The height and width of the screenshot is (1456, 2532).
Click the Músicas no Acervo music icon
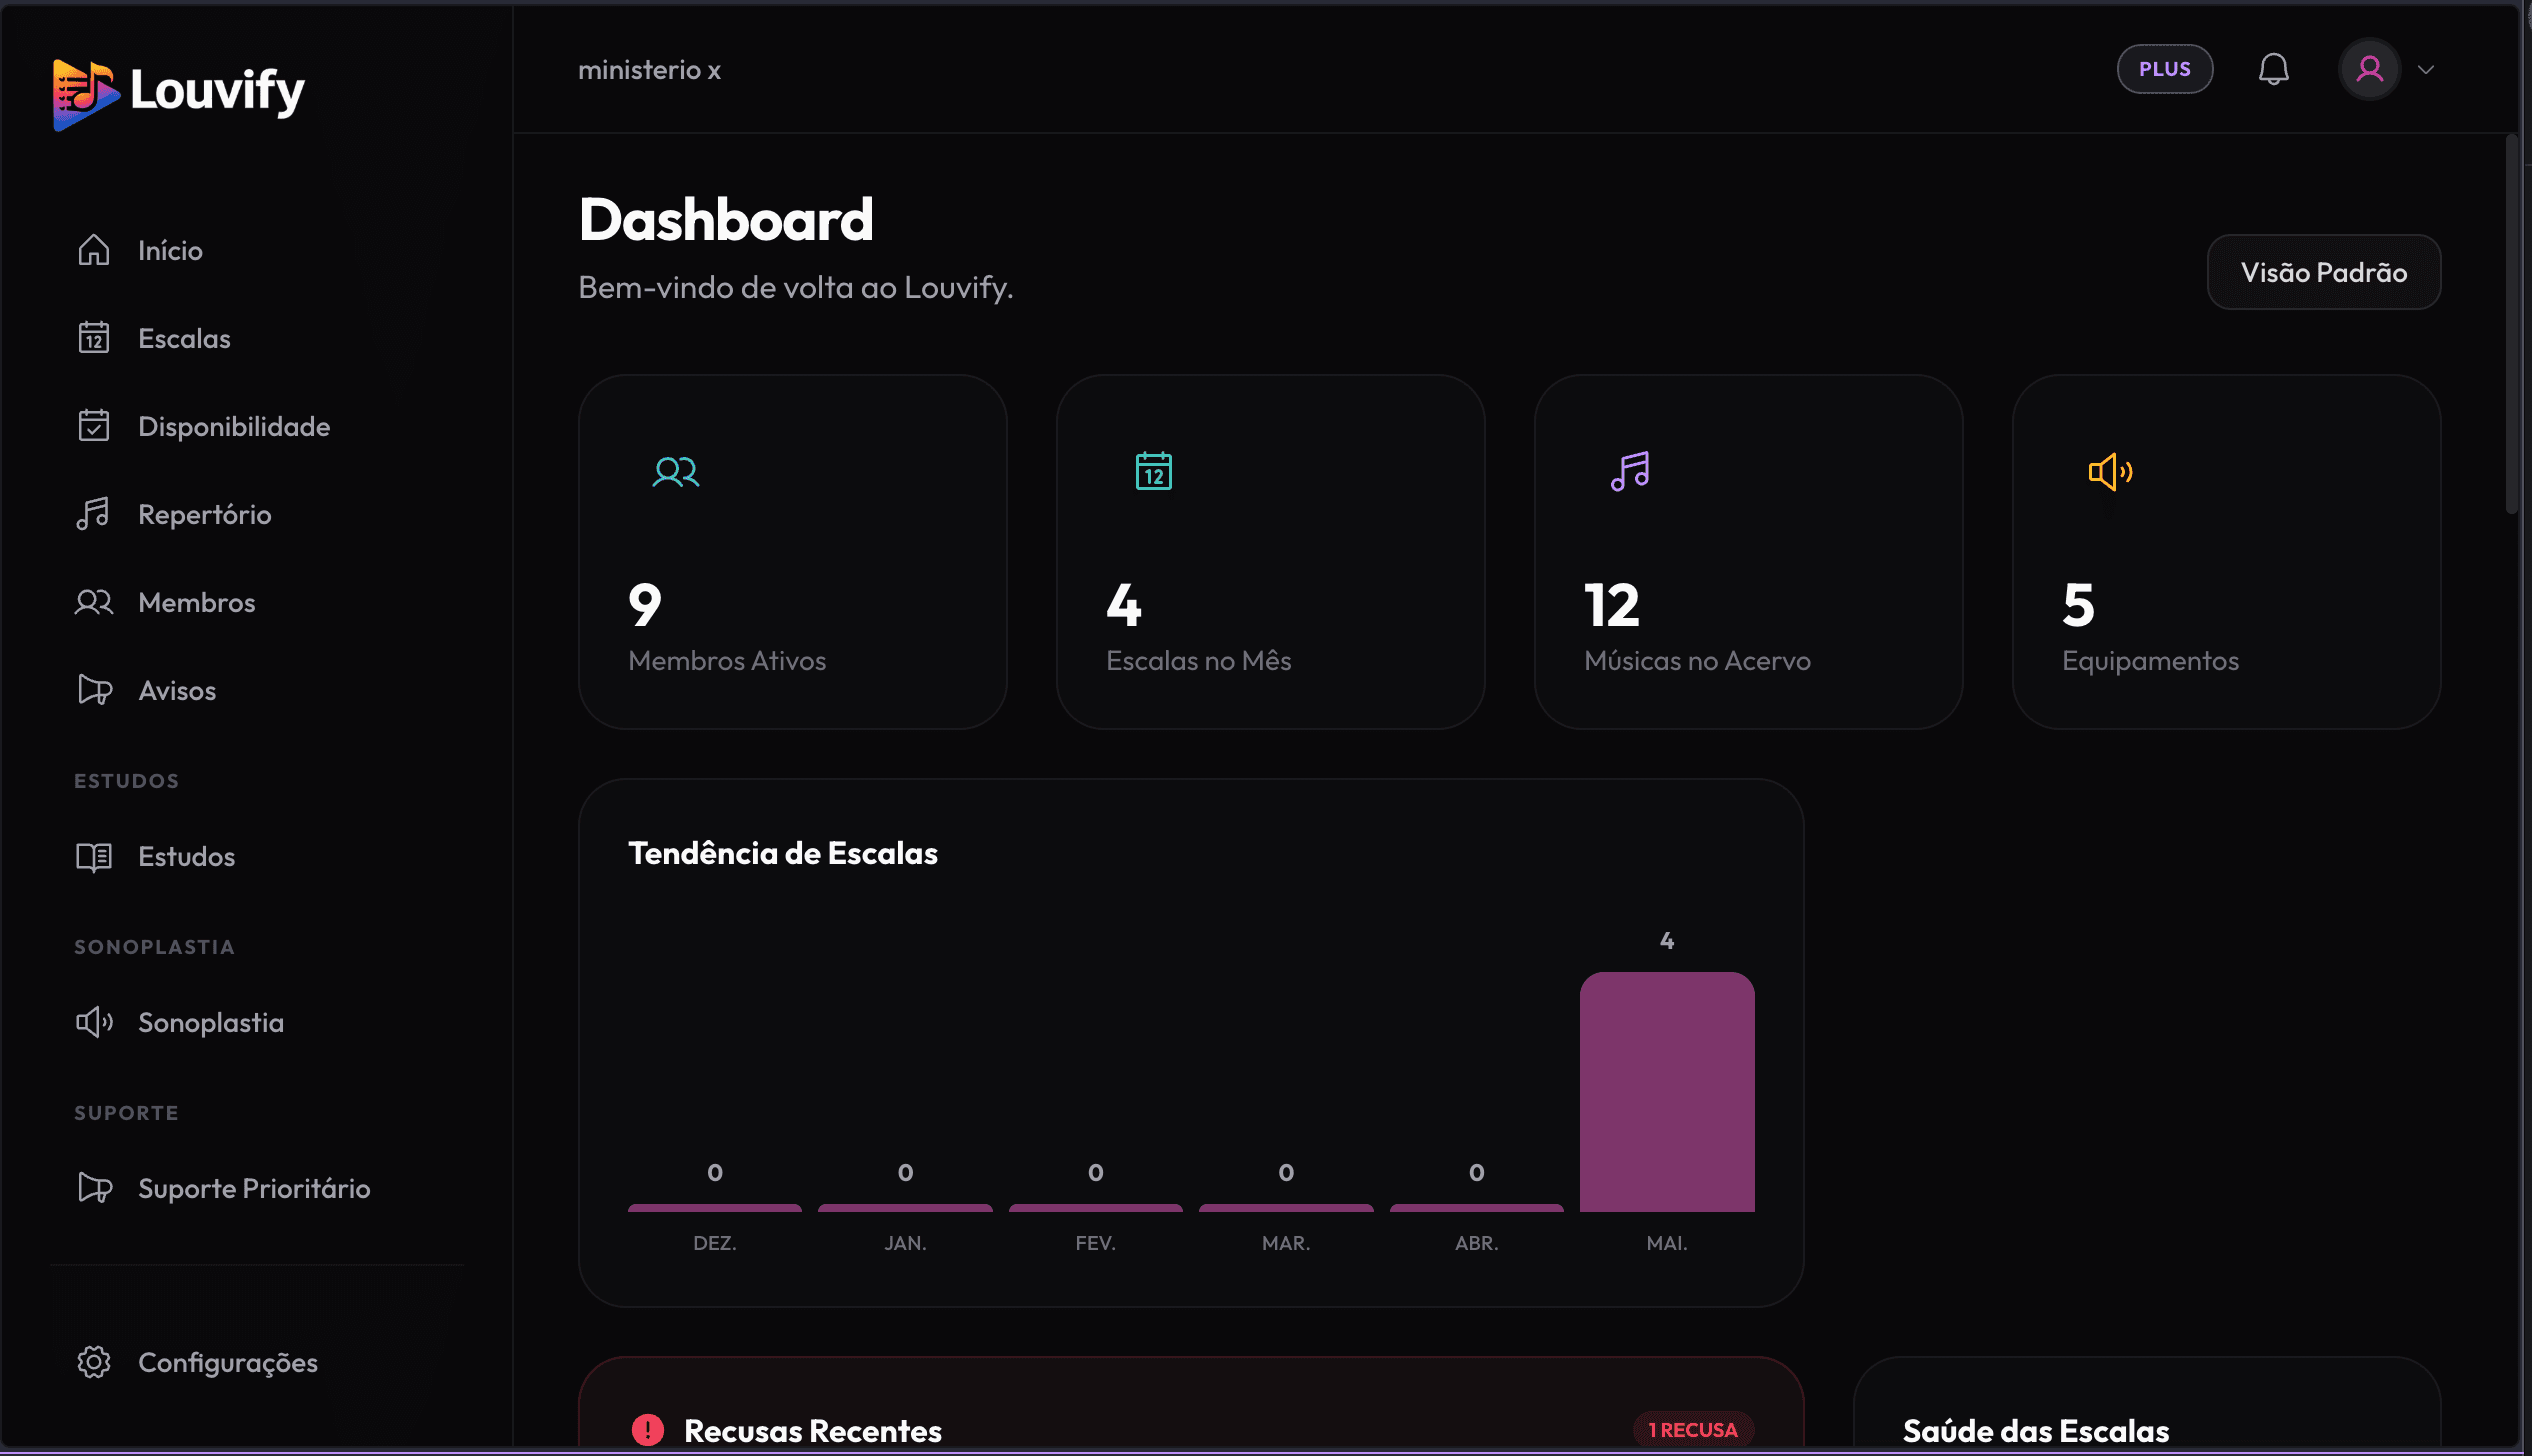(x=1630, y=471)
